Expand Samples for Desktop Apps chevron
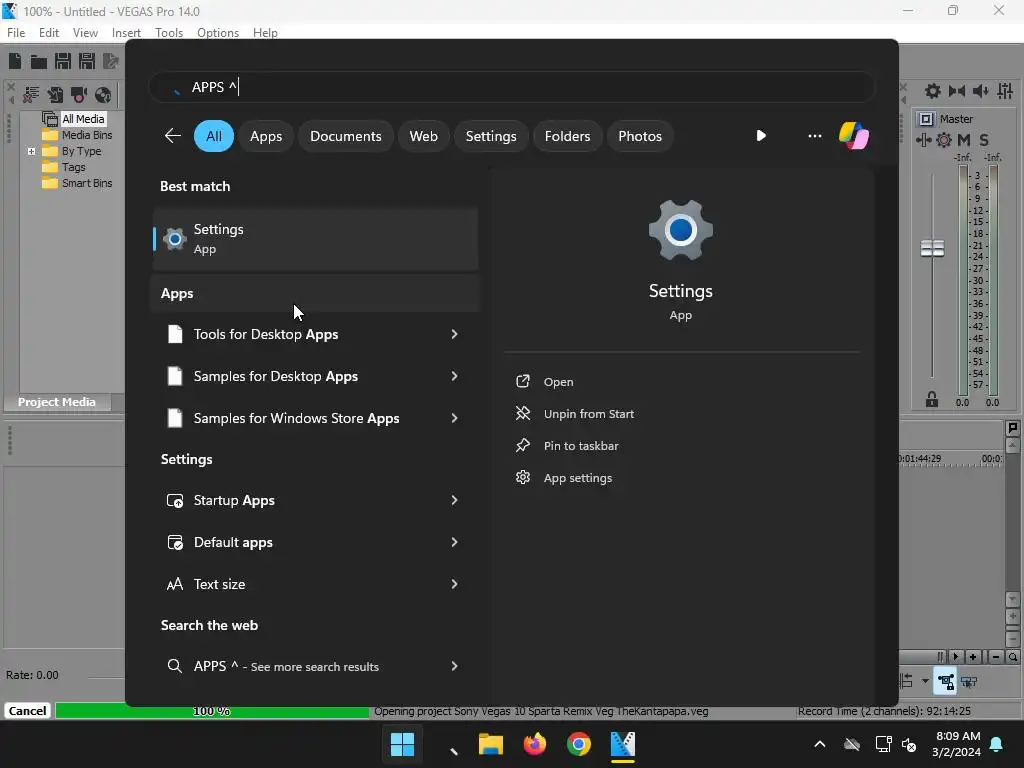This screenshot has width=1024, height=768. coord(455,376)
